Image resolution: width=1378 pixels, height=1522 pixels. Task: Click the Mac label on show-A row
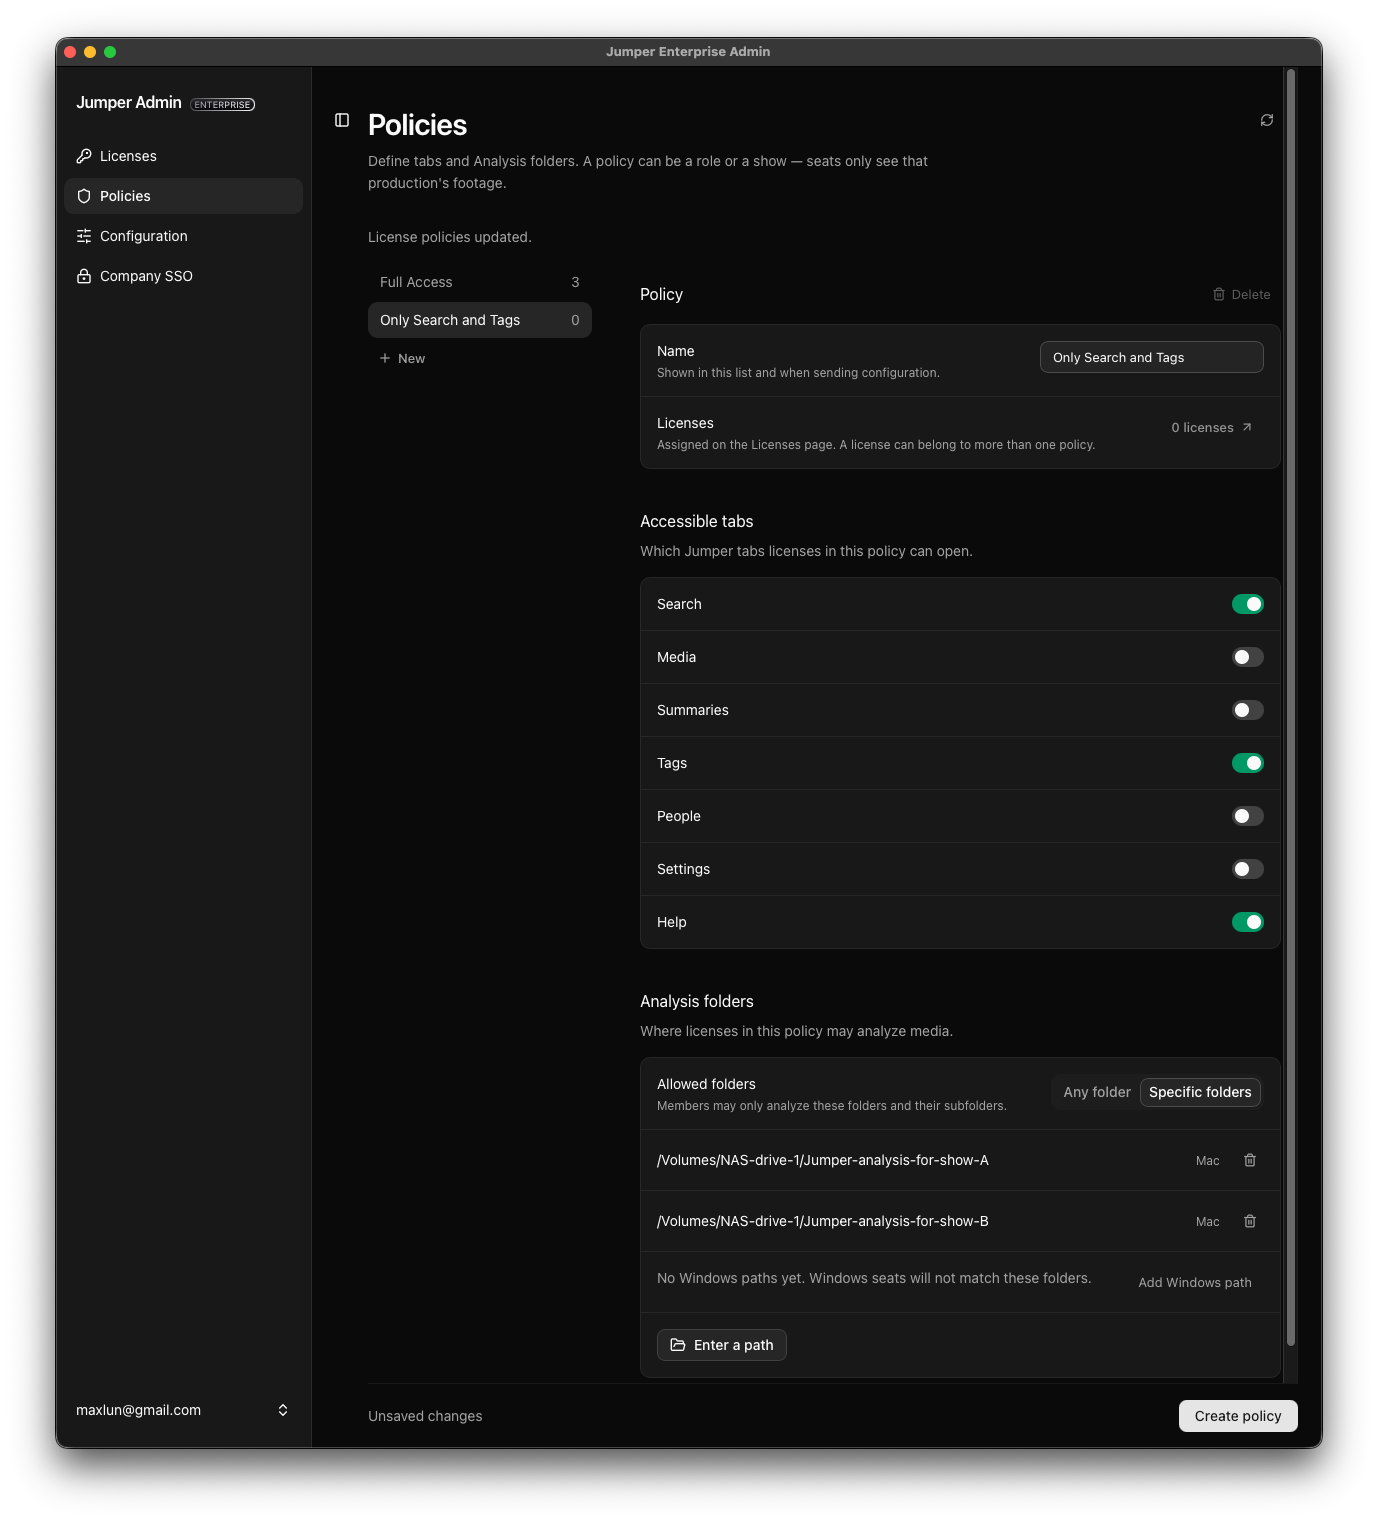pos(1208,1161)
